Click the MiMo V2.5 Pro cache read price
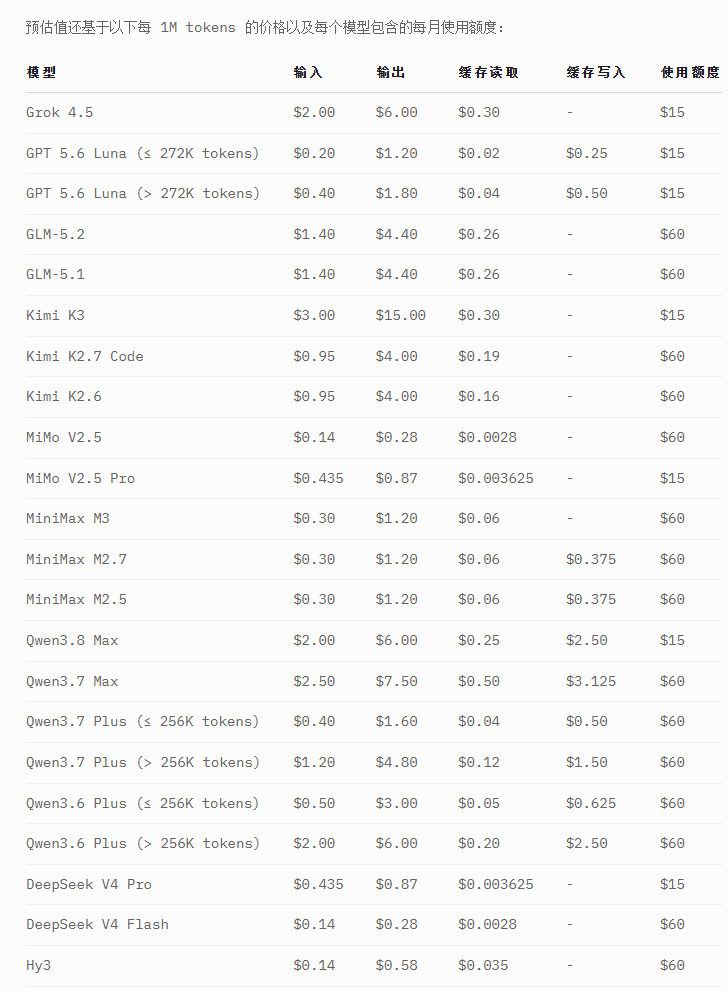Screen dimensions: 728x992 pyautogui.click(x=496, y=478)
